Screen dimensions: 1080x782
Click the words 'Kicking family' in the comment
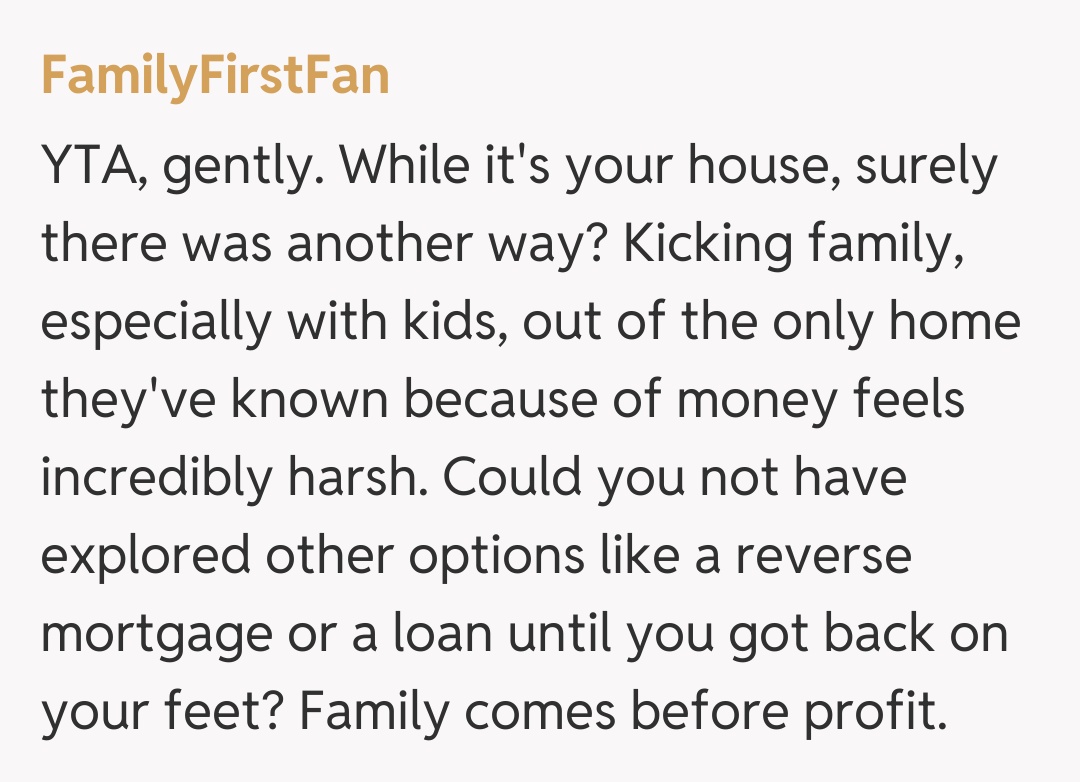[x=794, y=243]
